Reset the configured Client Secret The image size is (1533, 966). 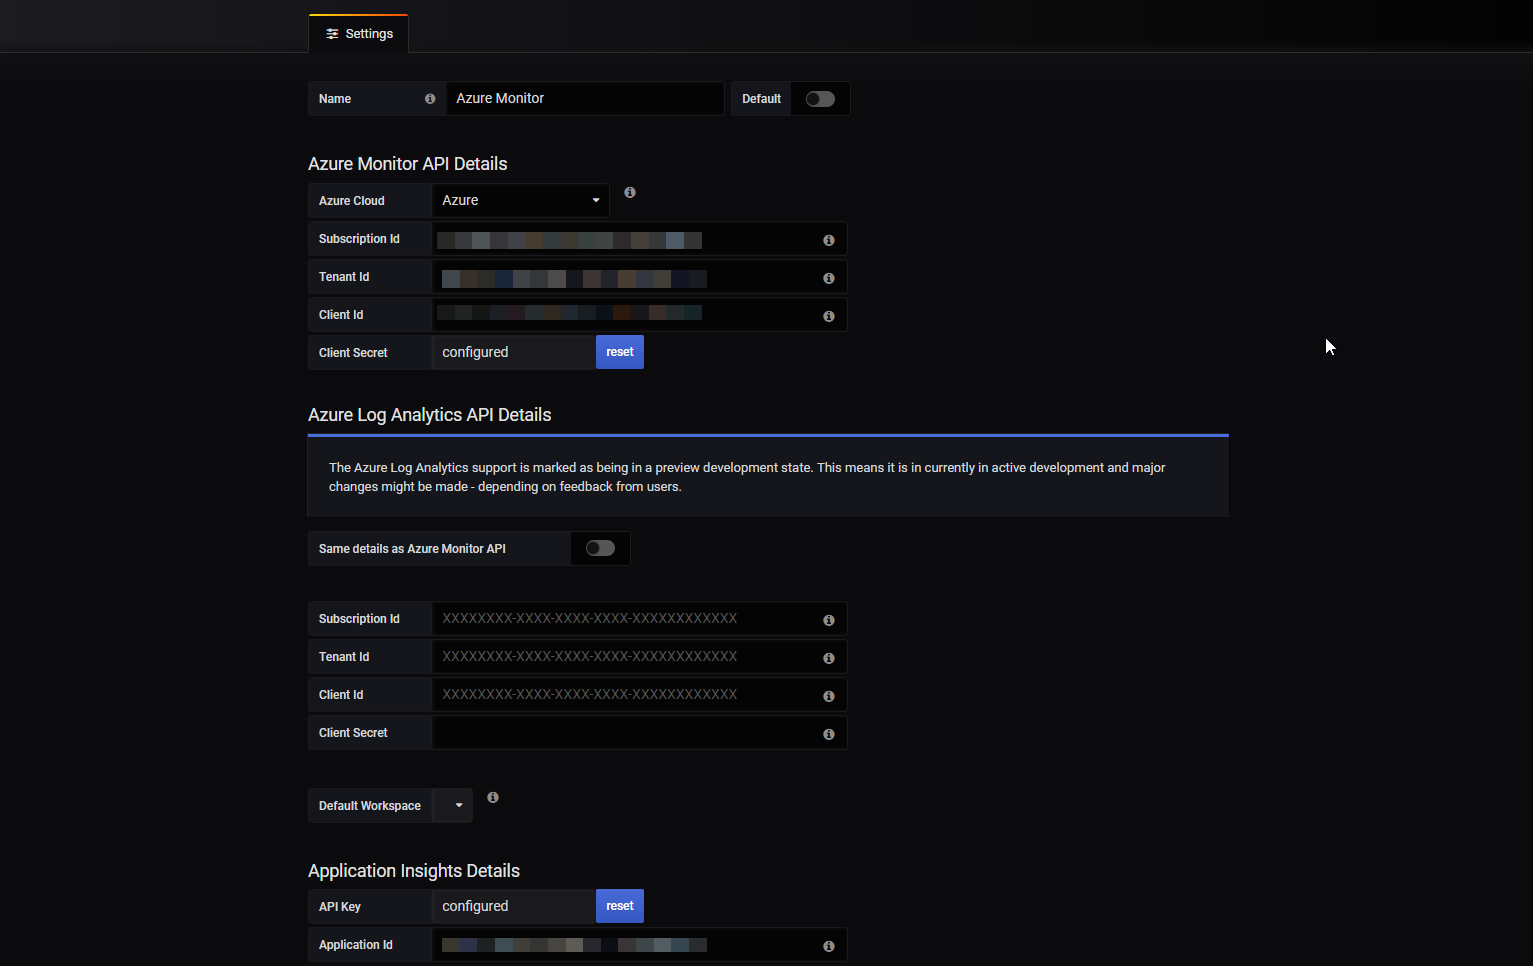pyautogui.click(x=620, y=352)
